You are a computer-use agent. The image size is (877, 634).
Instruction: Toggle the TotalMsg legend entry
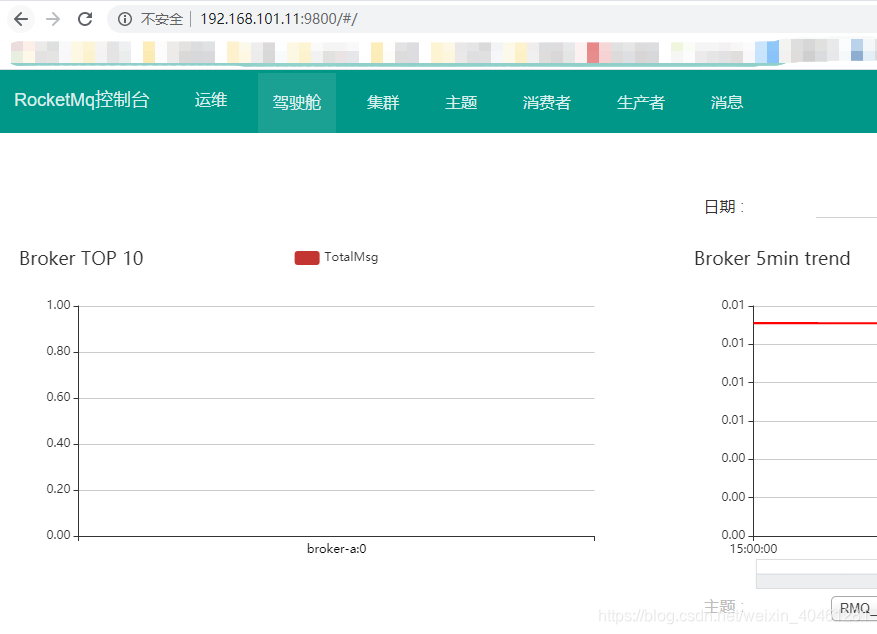click(x=352, y=256)
